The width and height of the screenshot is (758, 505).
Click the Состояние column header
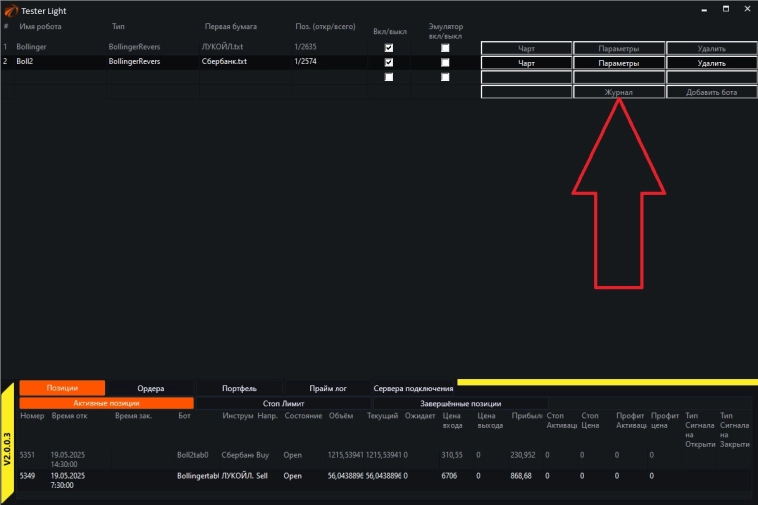point(303,416)
